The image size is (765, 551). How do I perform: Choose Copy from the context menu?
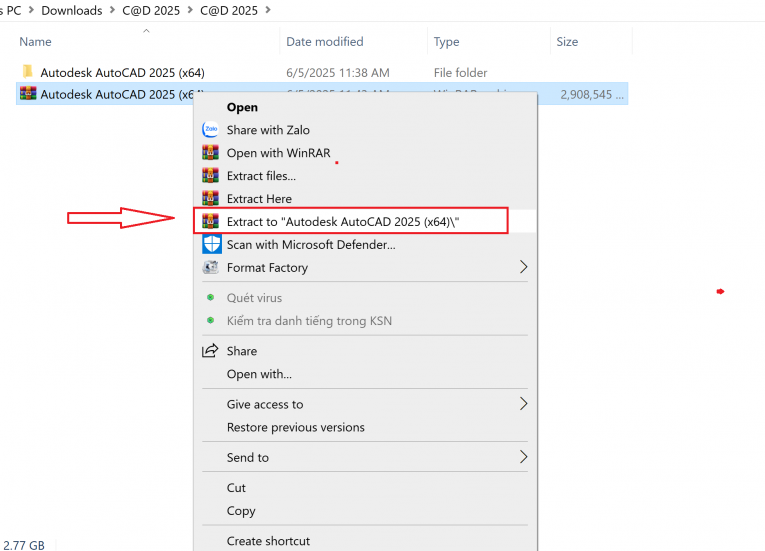tap(241, 510)
